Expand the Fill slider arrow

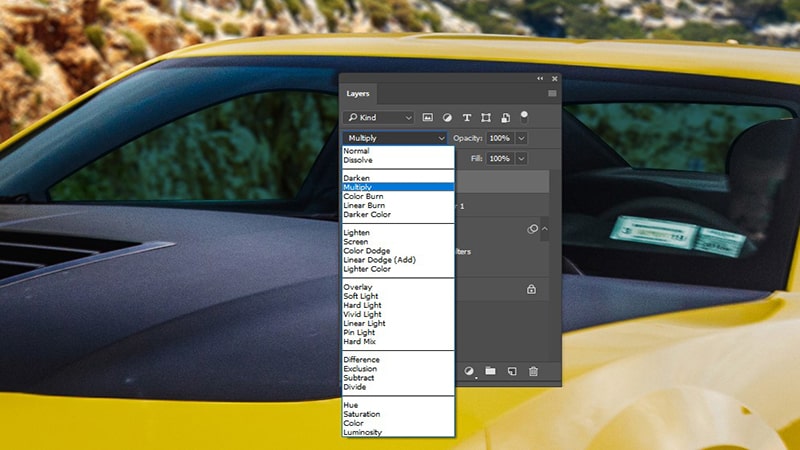click(x=521, y=159)
